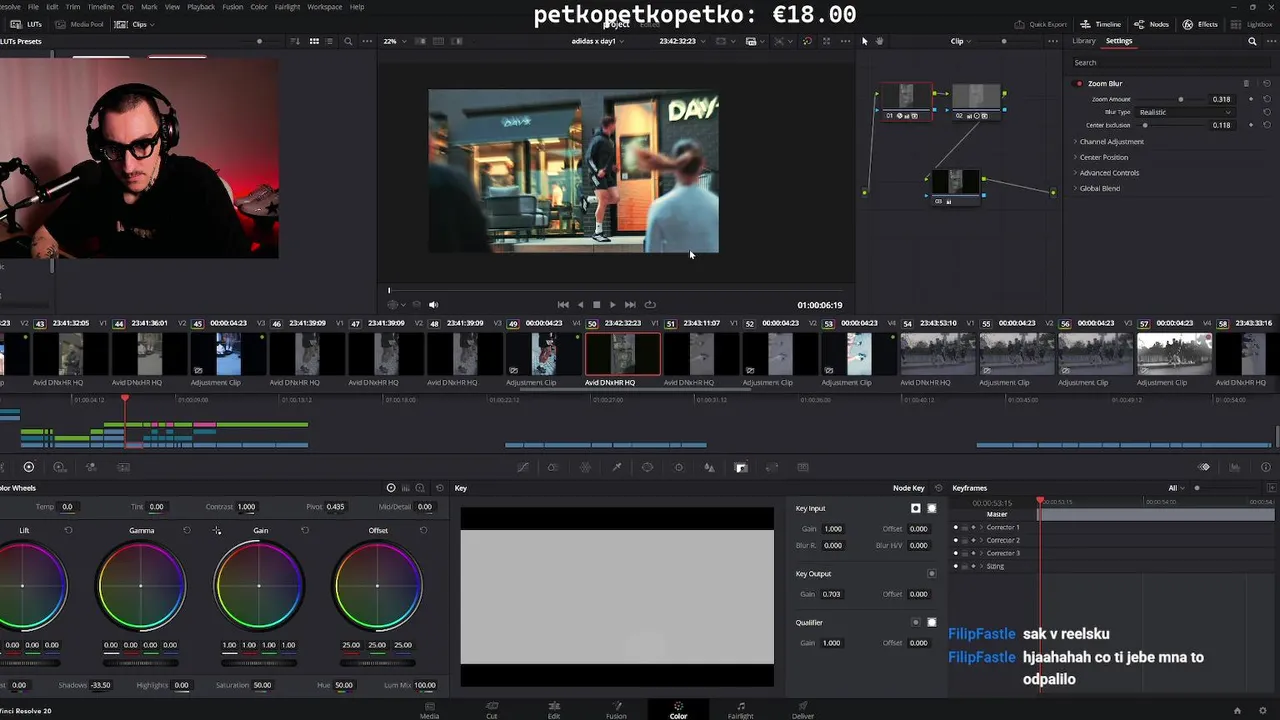Reset the Center Exclusion parameter
This screenshot has width=1280, height=720.
(1266, 125)
